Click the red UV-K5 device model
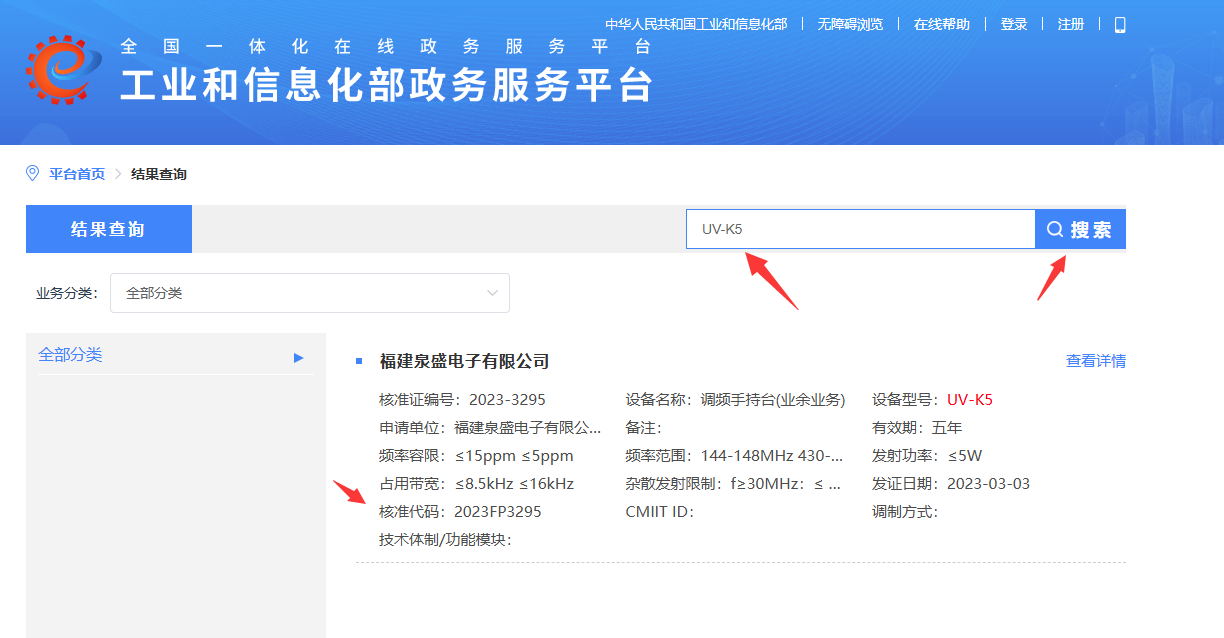Screen dimensions: 1224x638 tap(970, 400)
